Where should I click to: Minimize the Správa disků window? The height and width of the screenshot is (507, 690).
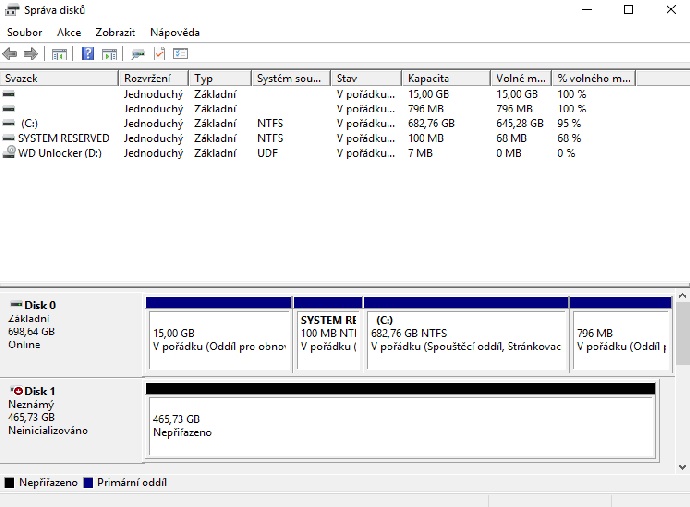[587, 10]
